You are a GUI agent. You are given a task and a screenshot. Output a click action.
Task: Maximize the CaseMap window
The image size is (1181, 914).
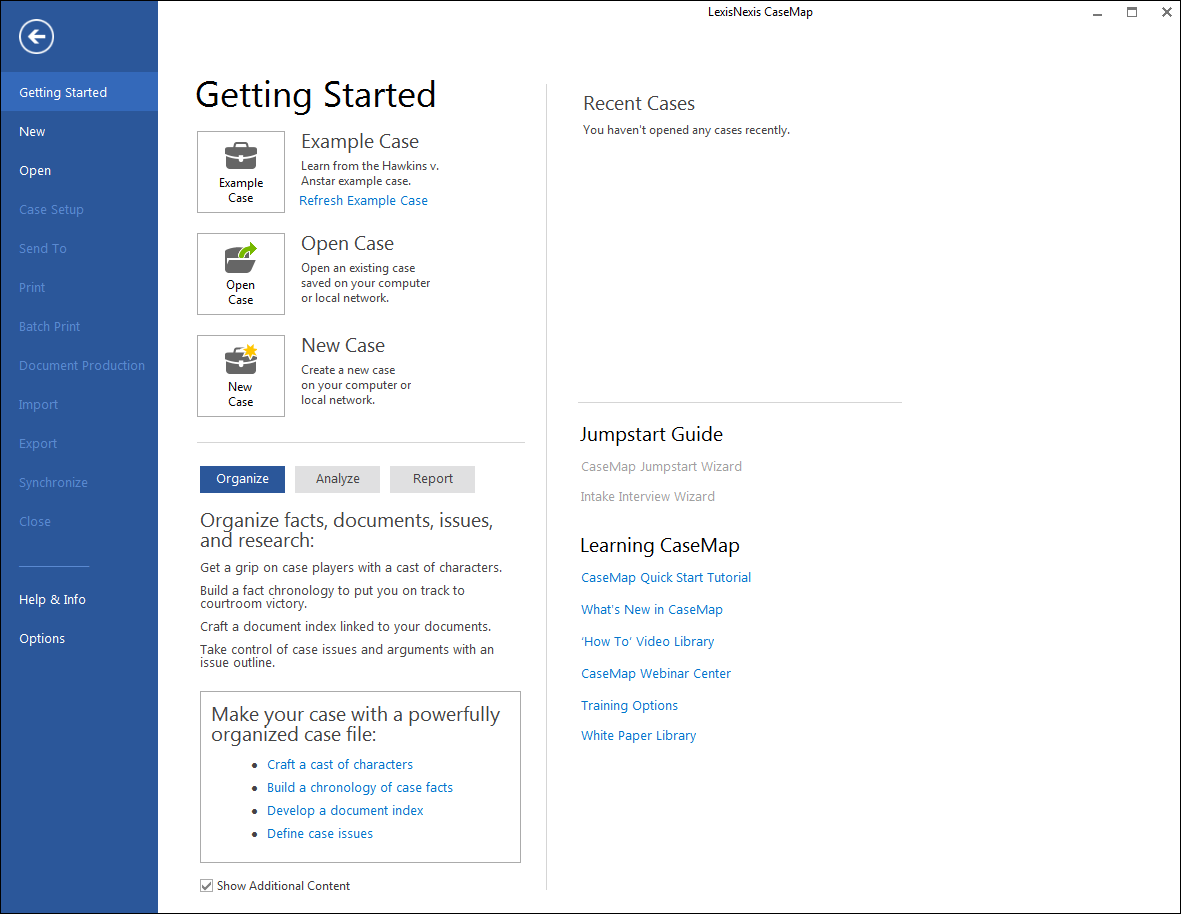[x=1132, y=13]
